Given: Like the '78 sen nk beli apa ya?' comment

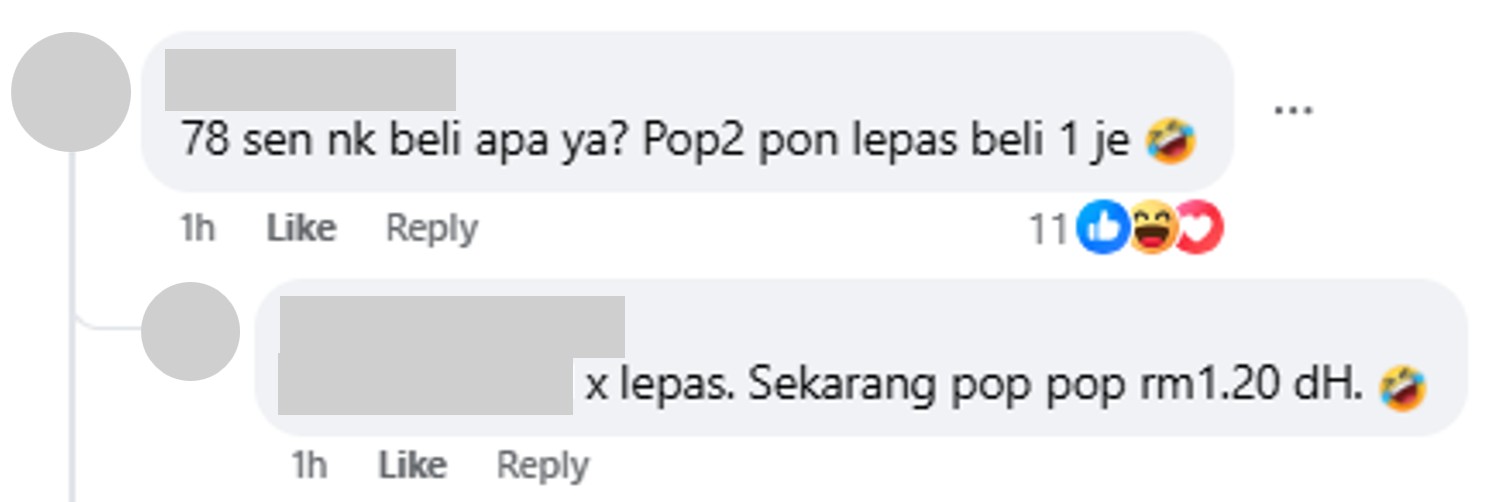Looking at the screenshot, I should coord(301,229).
